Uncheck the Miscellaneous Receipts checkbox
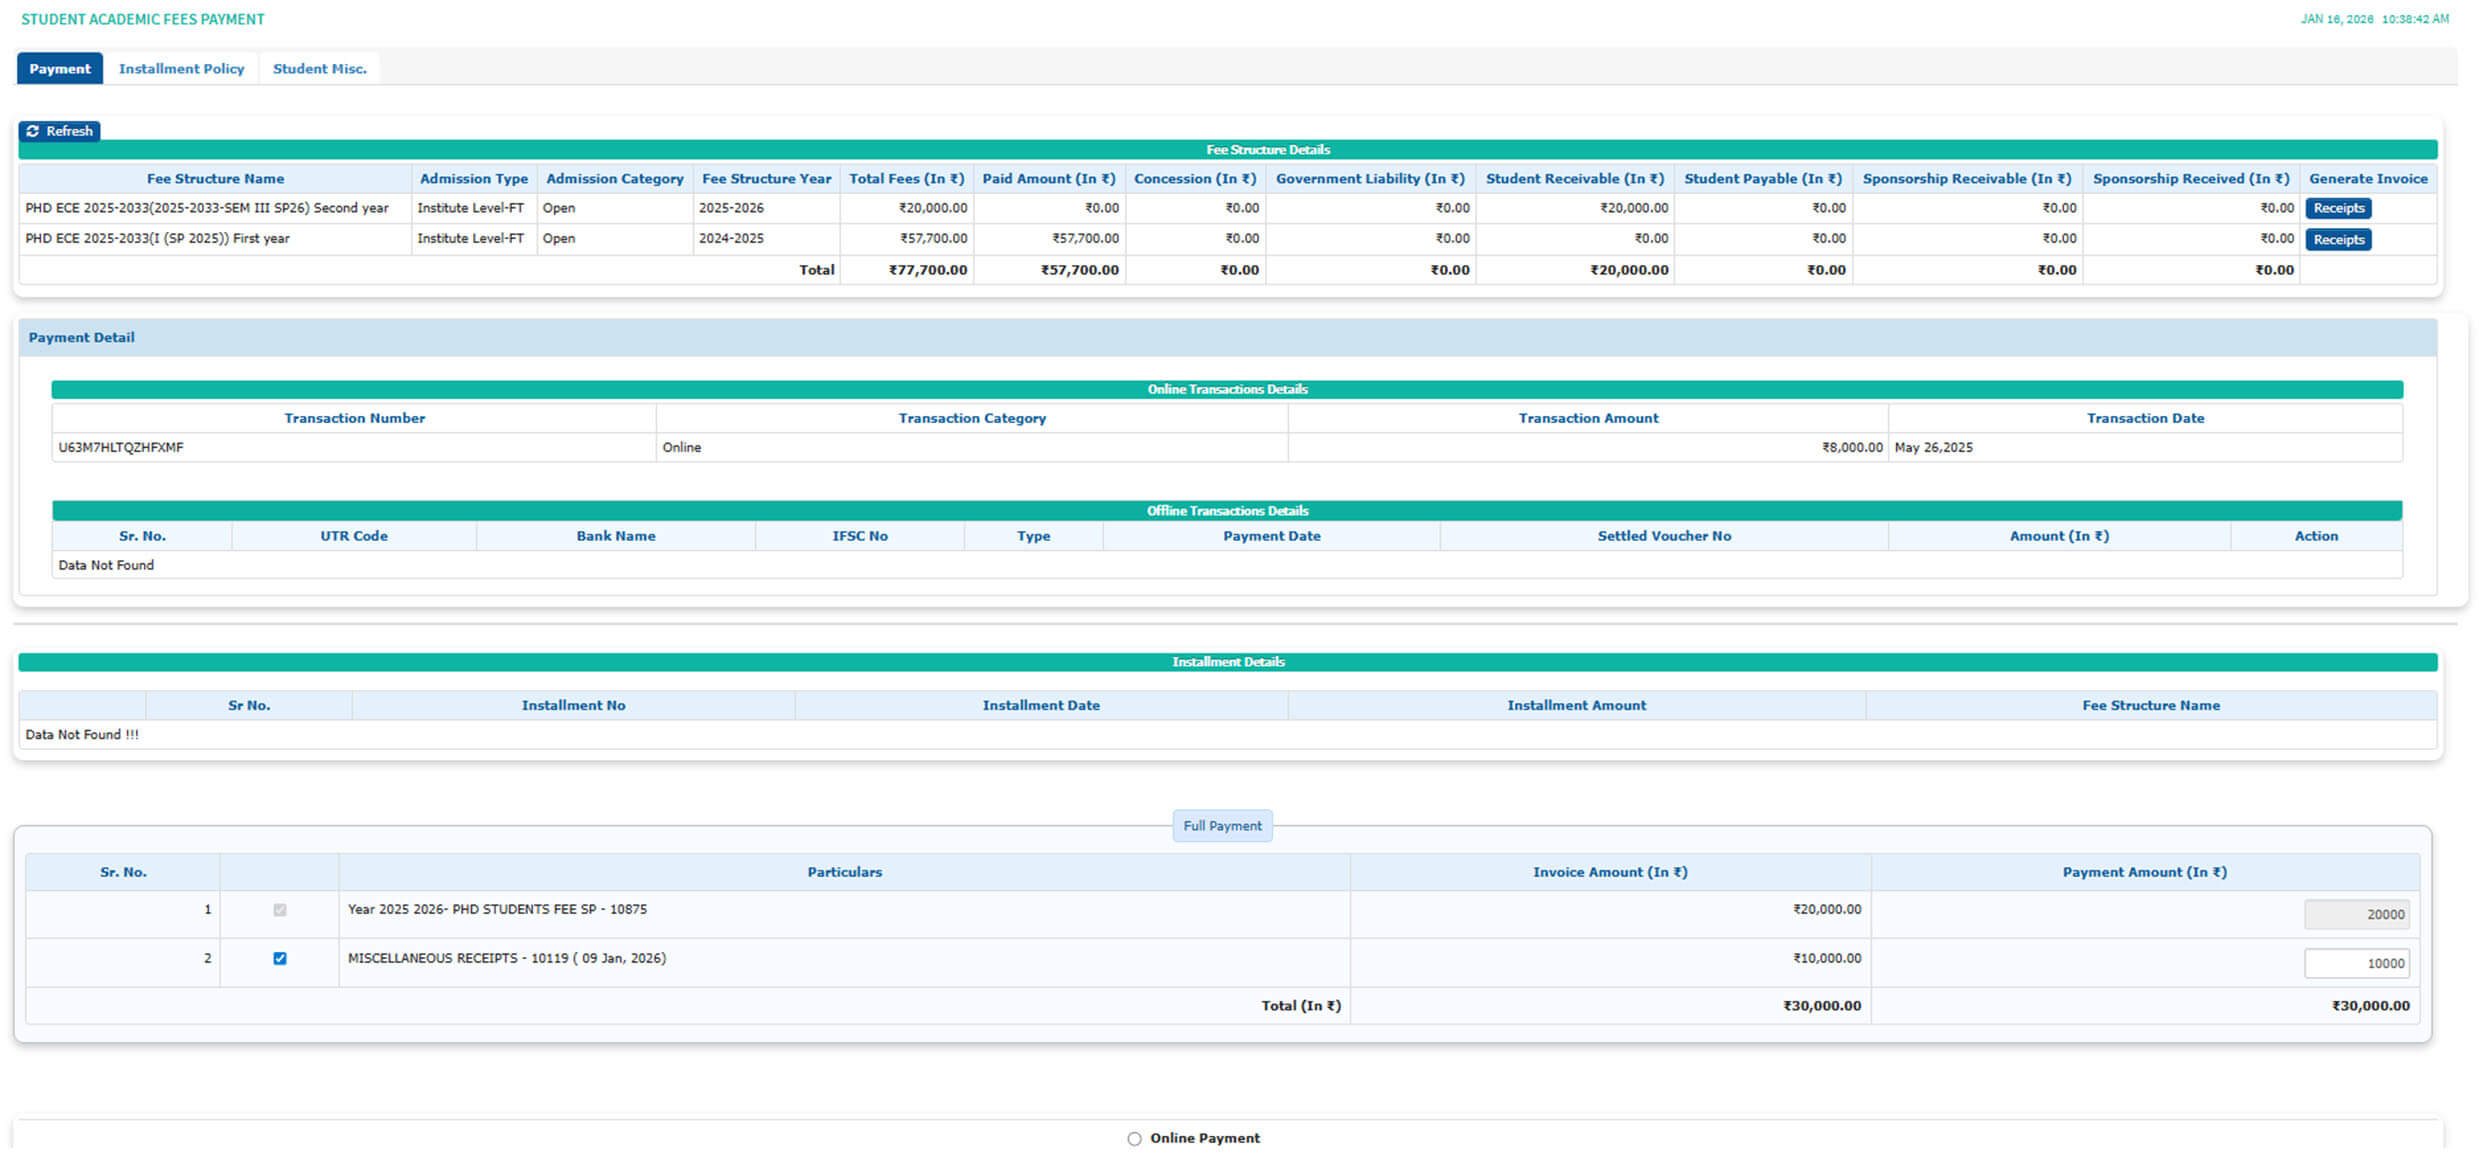The height and width of the screenshot is (1154, 2479). pyautogui.click(x=280, y=958)
